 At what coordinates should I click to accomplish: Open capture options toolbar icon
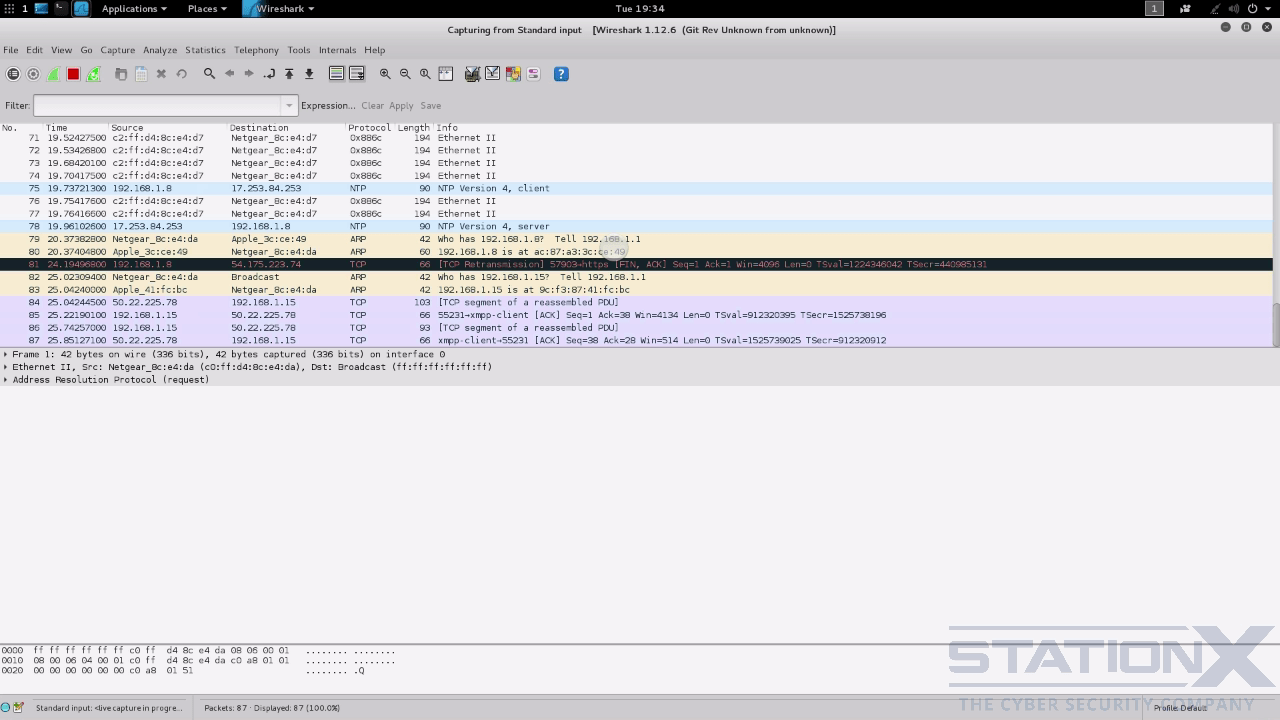coord(33,74)
